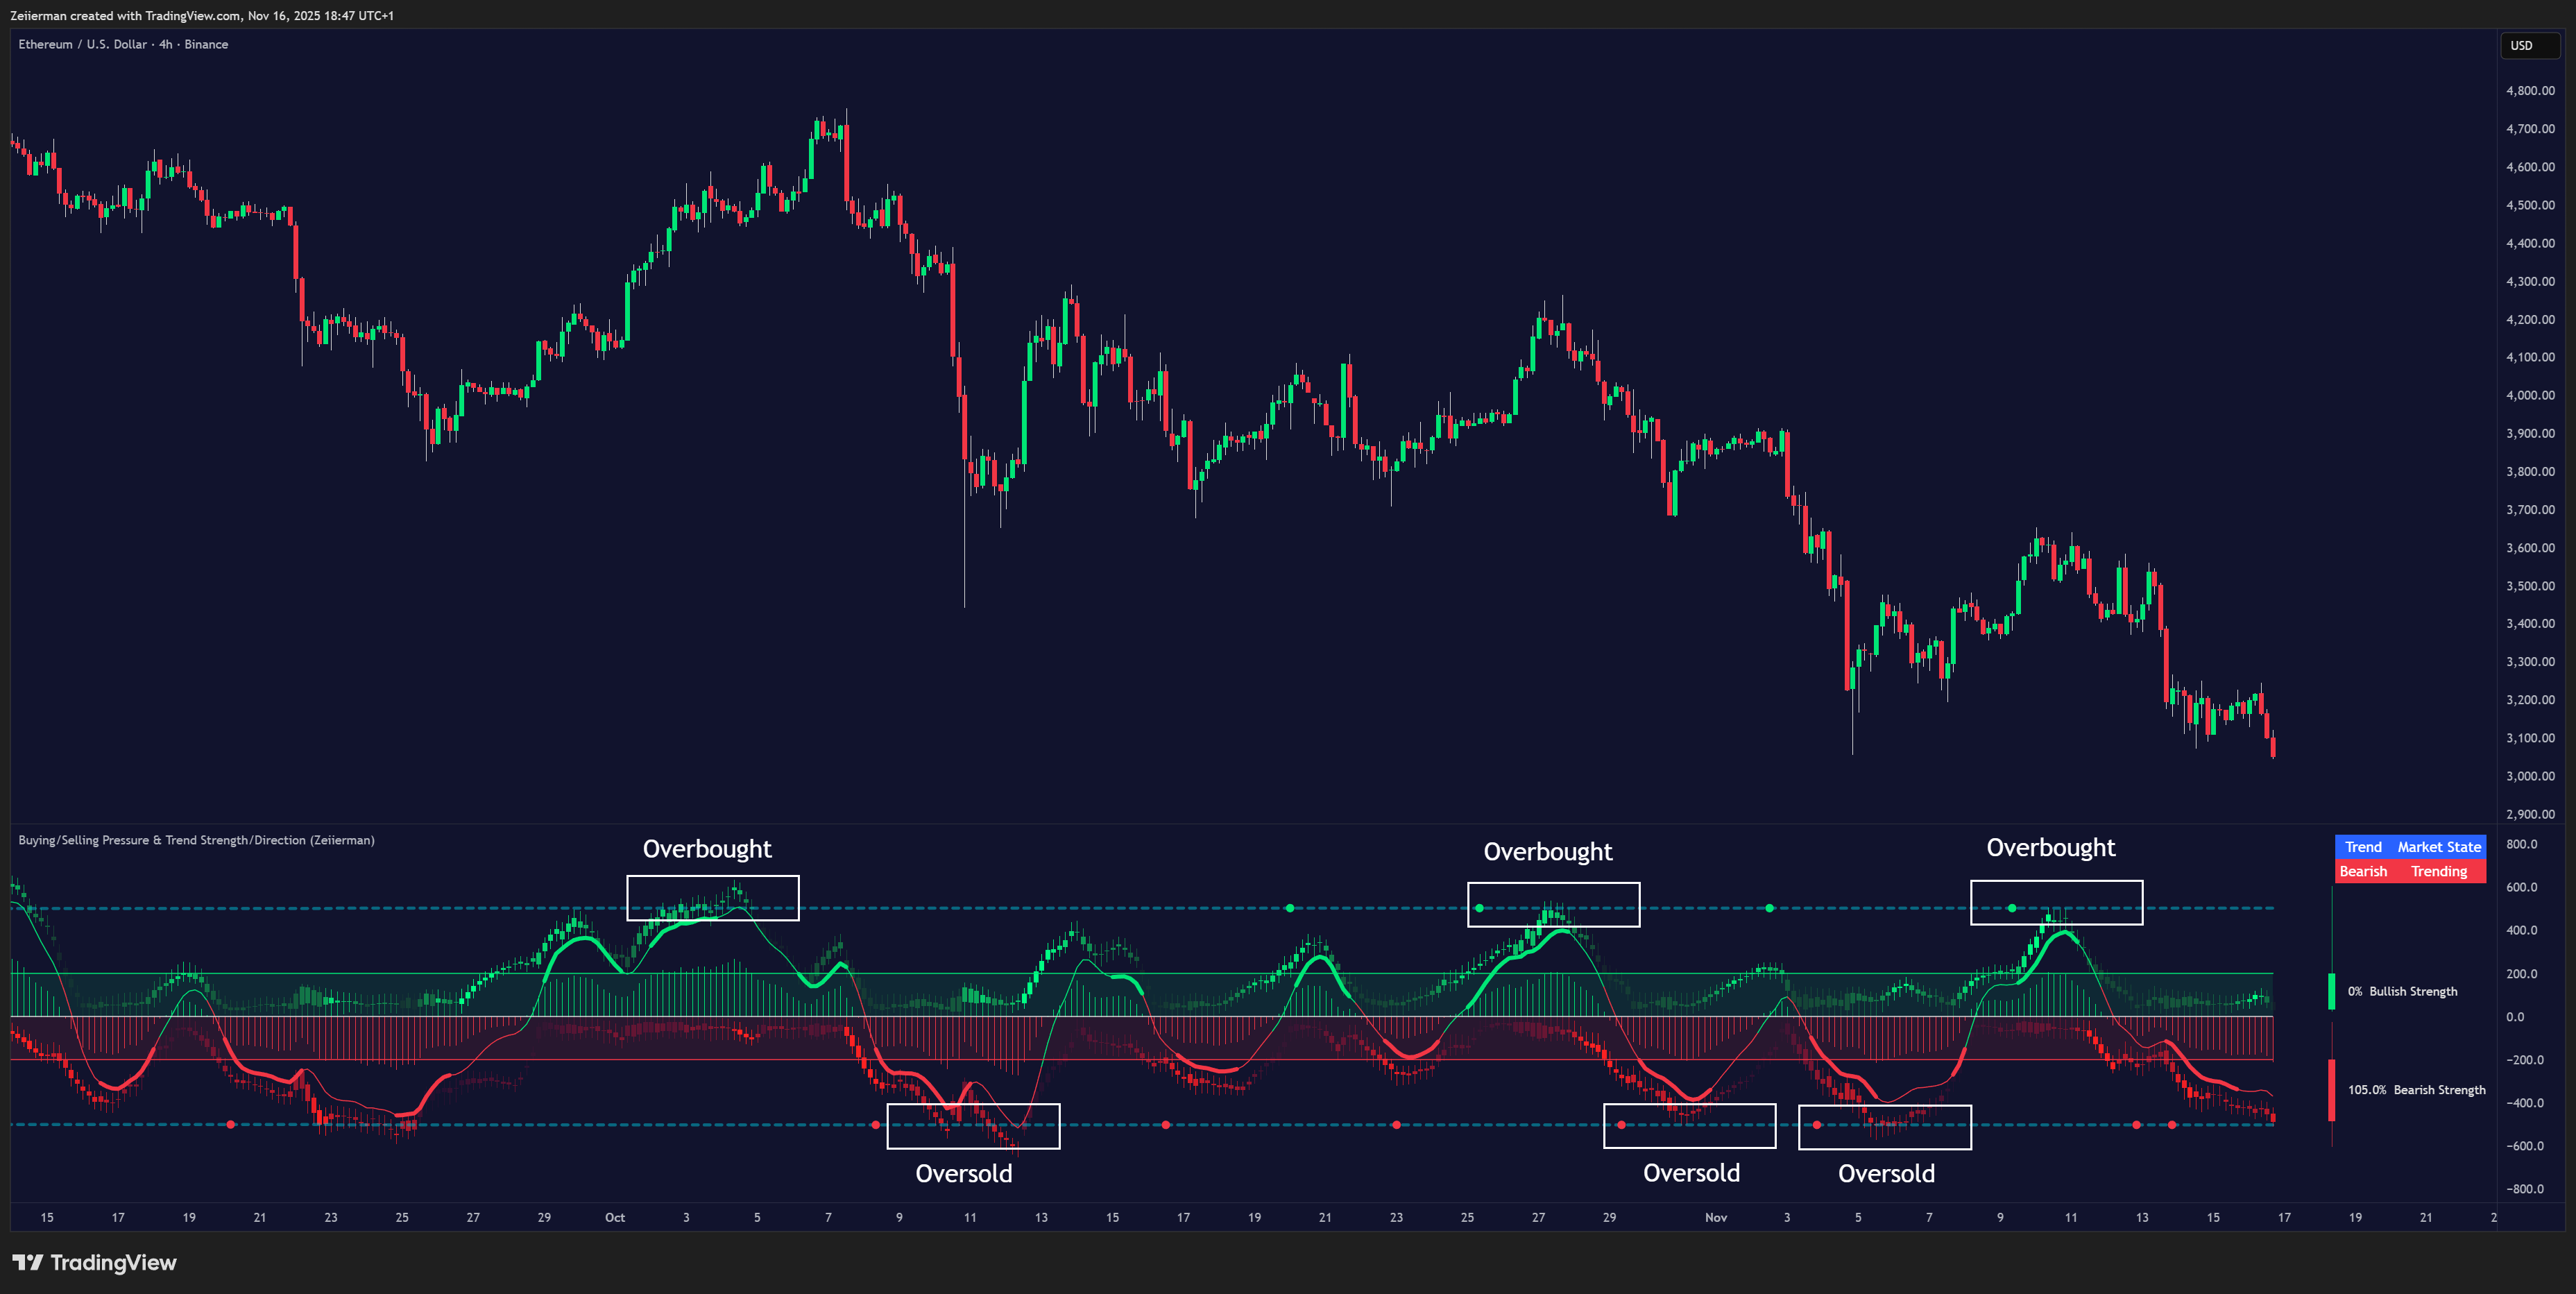Click the 4,700.00 price axis label
Viewport: 2576px width, 1294px height.
2530,128
